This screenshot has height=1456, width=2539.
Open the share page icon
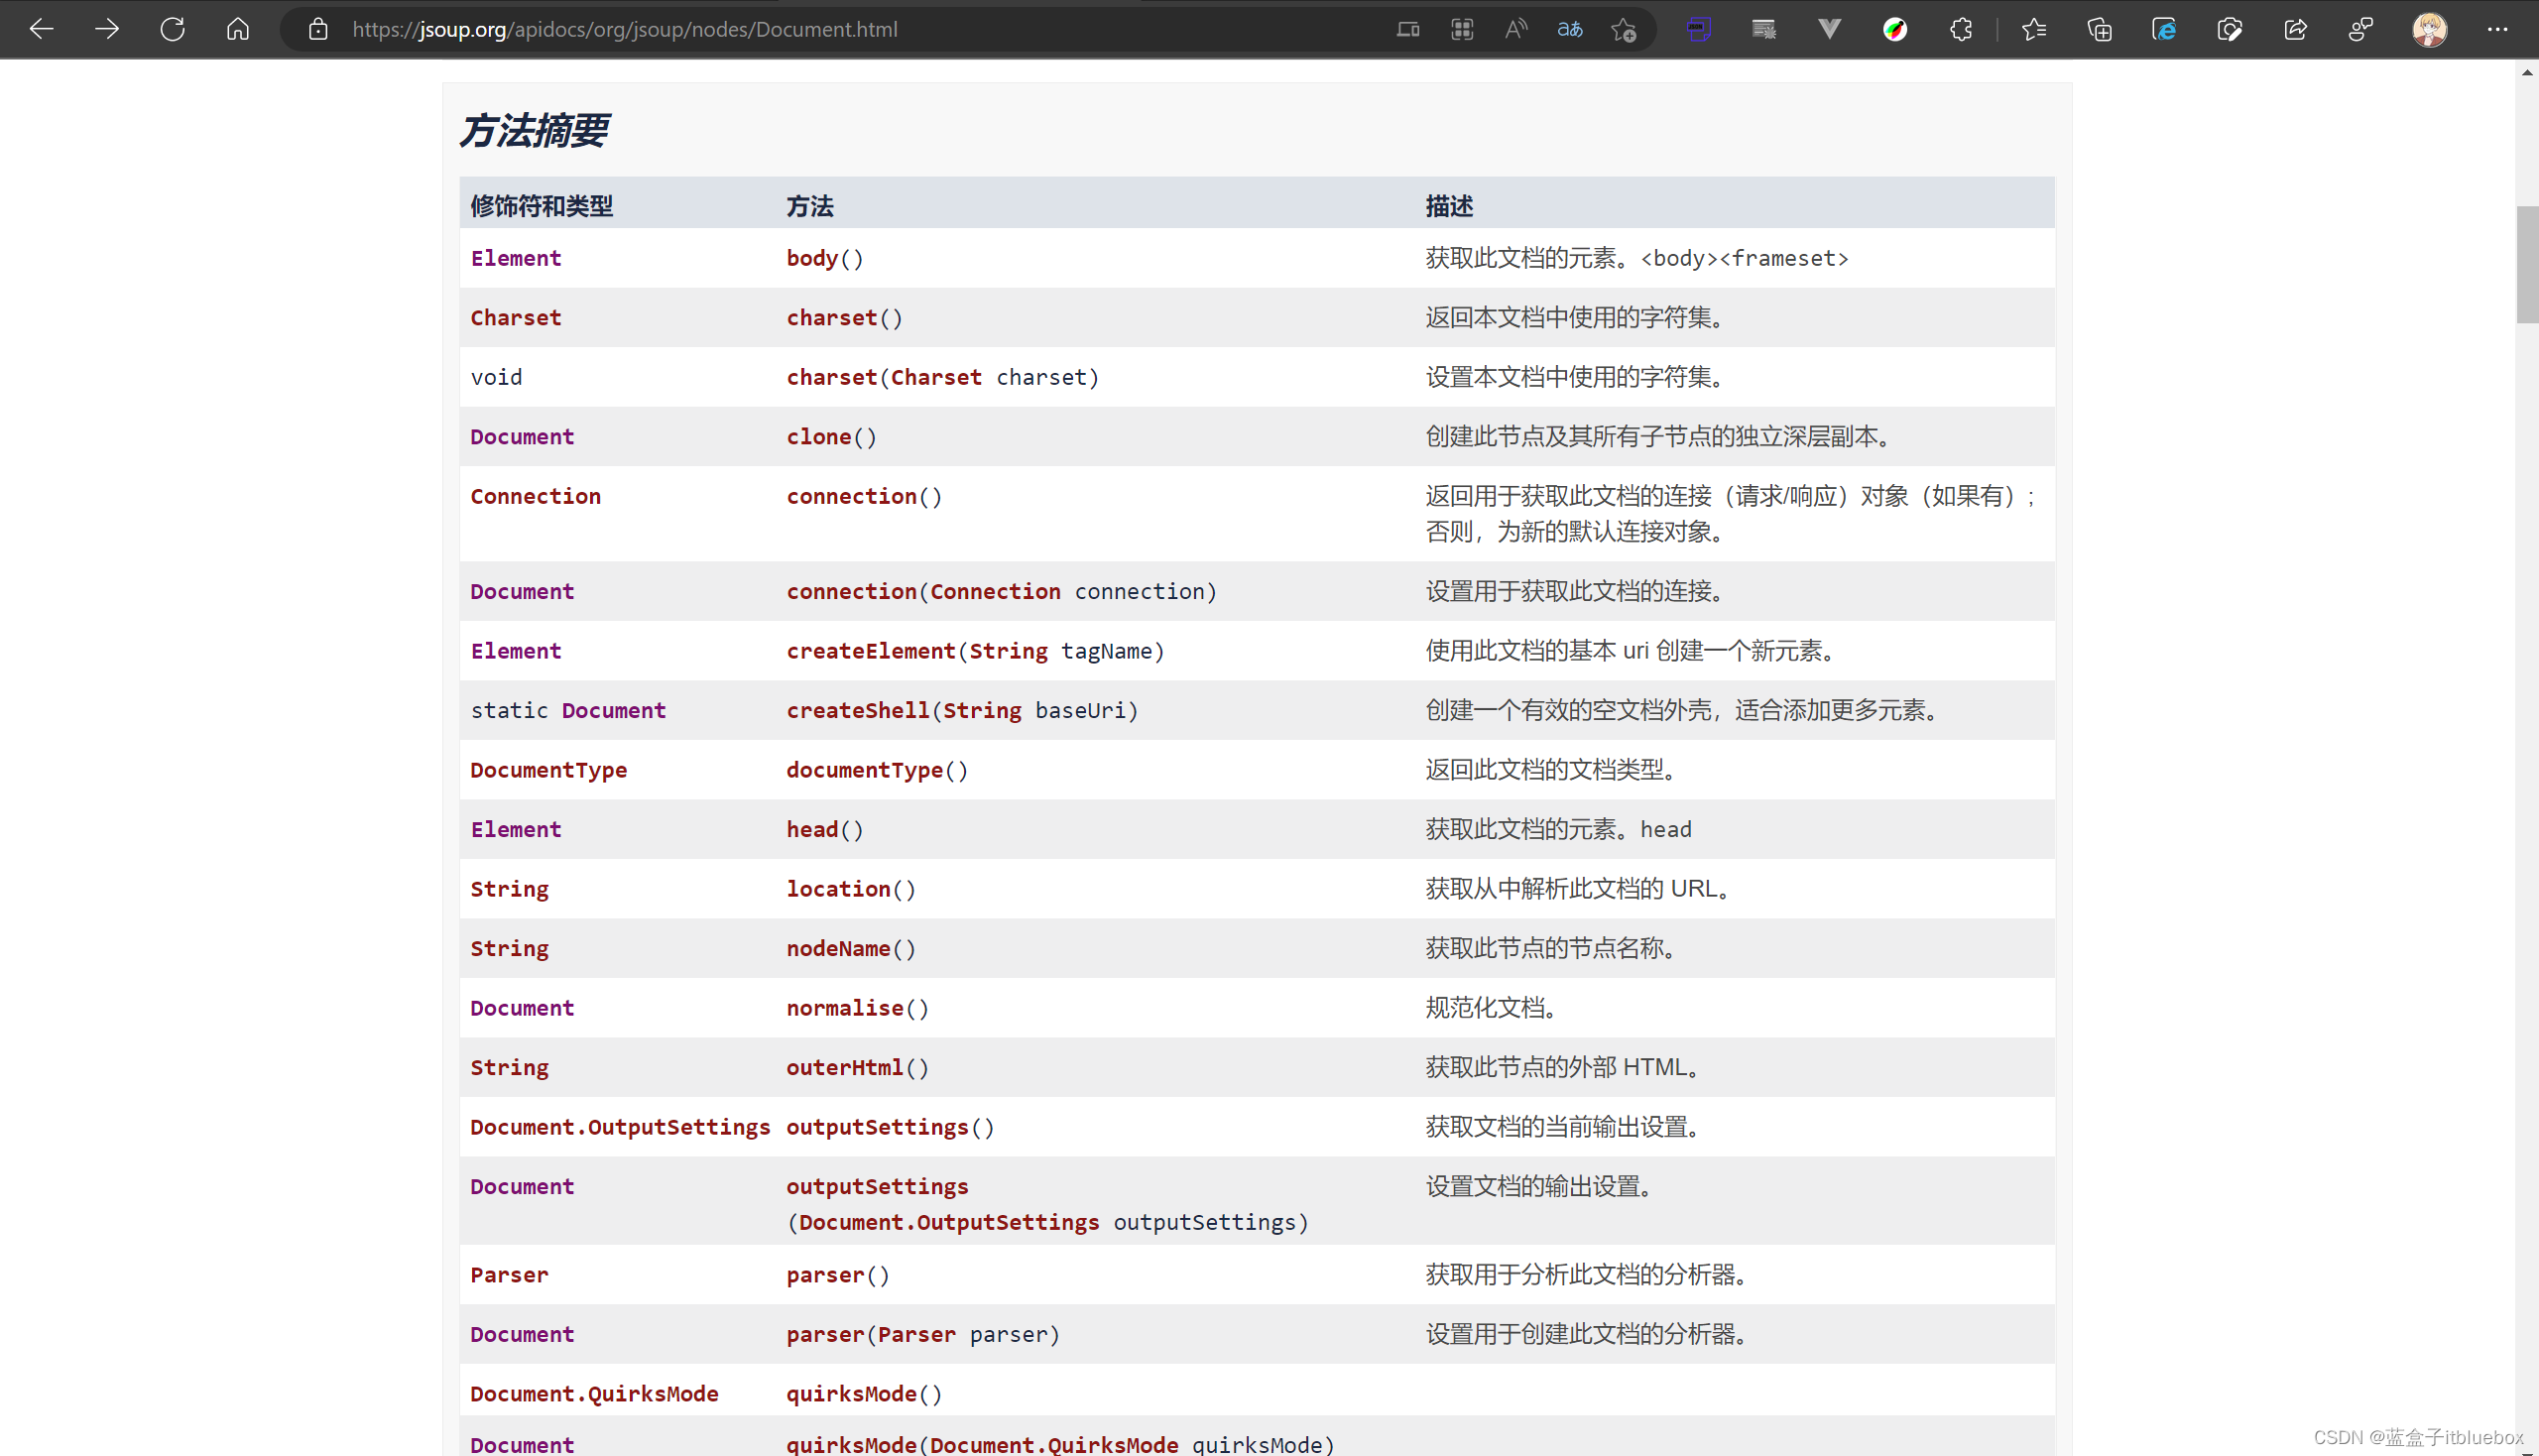coord(2295,29)
